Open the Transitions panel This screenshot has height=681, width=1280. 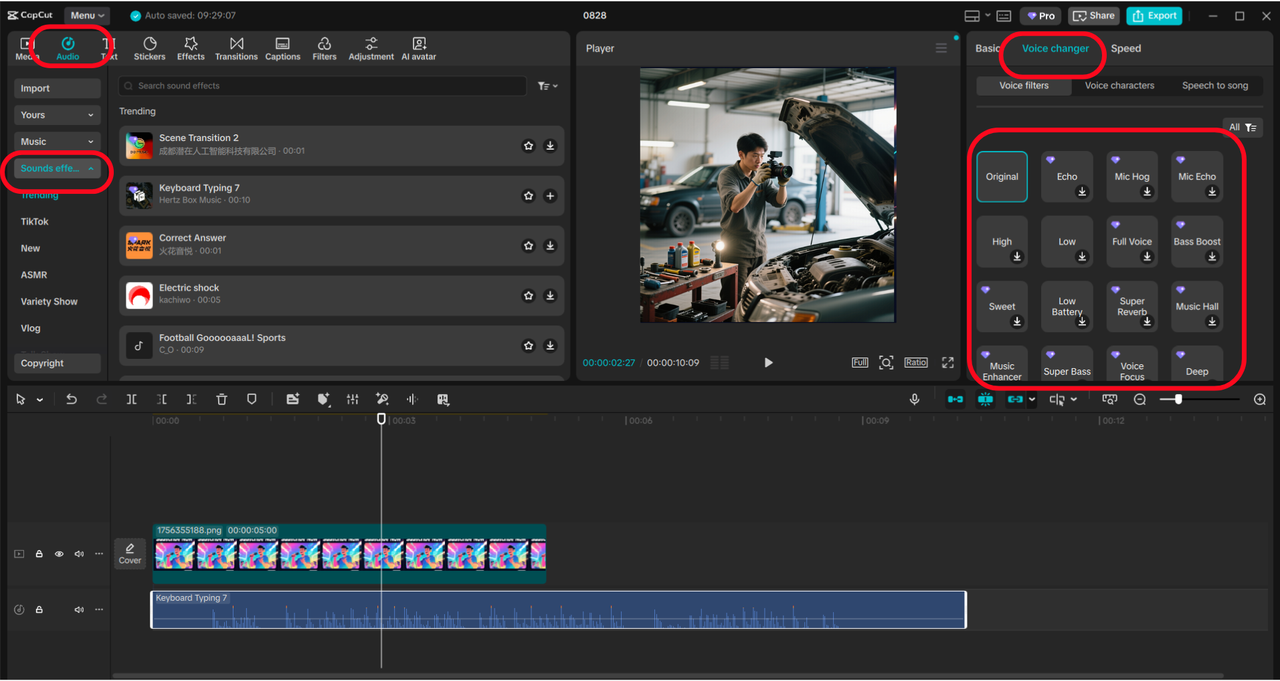(x=236, y=48)
